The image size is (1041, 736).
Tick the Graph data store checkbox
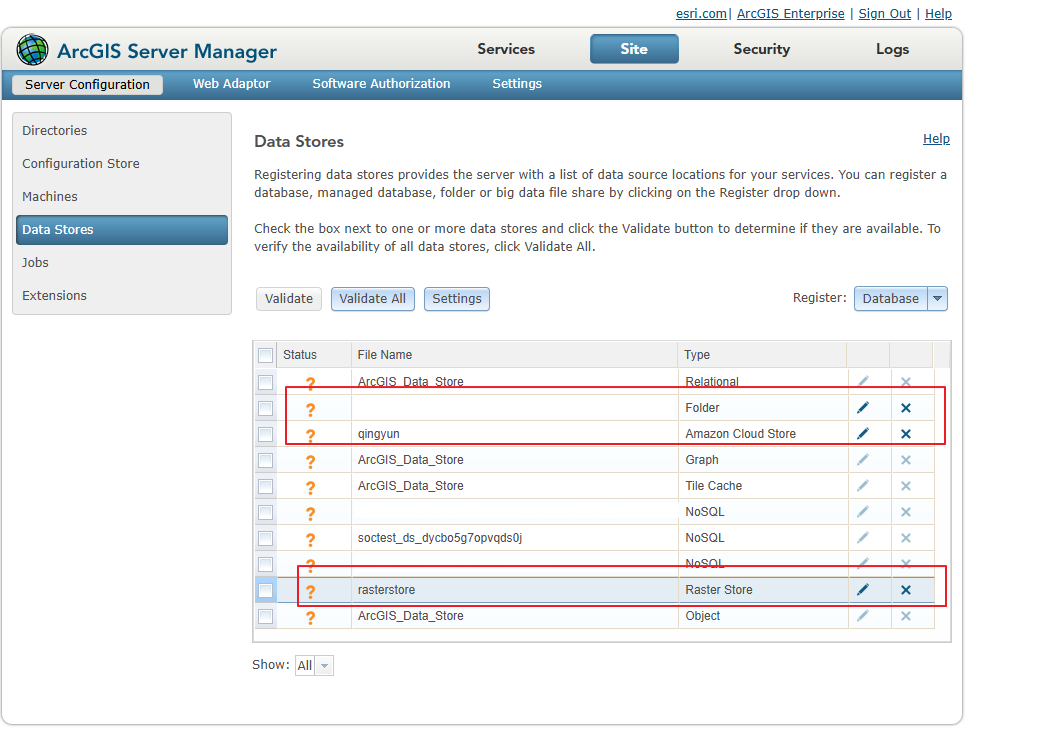coord(266,460)
